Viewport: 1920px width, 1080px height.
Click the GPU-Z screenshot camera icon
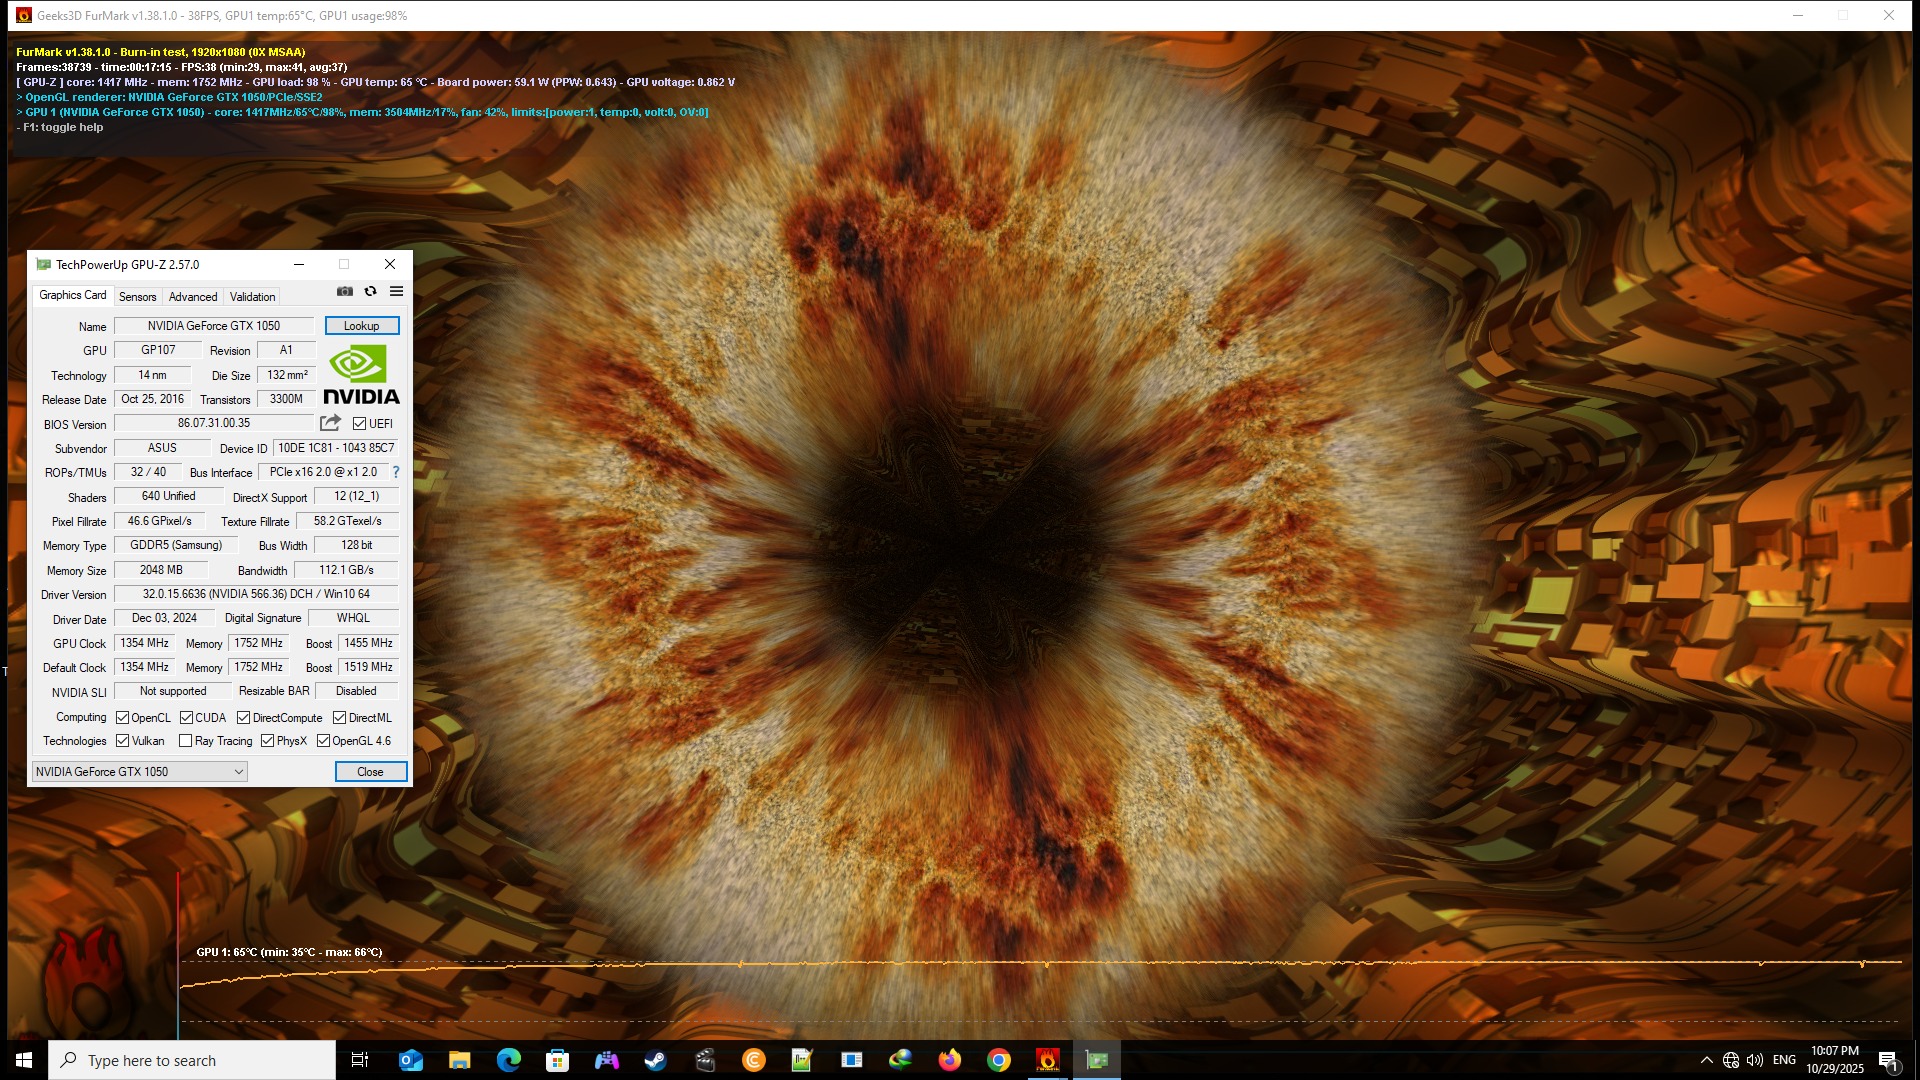click(x=345, y=291)
